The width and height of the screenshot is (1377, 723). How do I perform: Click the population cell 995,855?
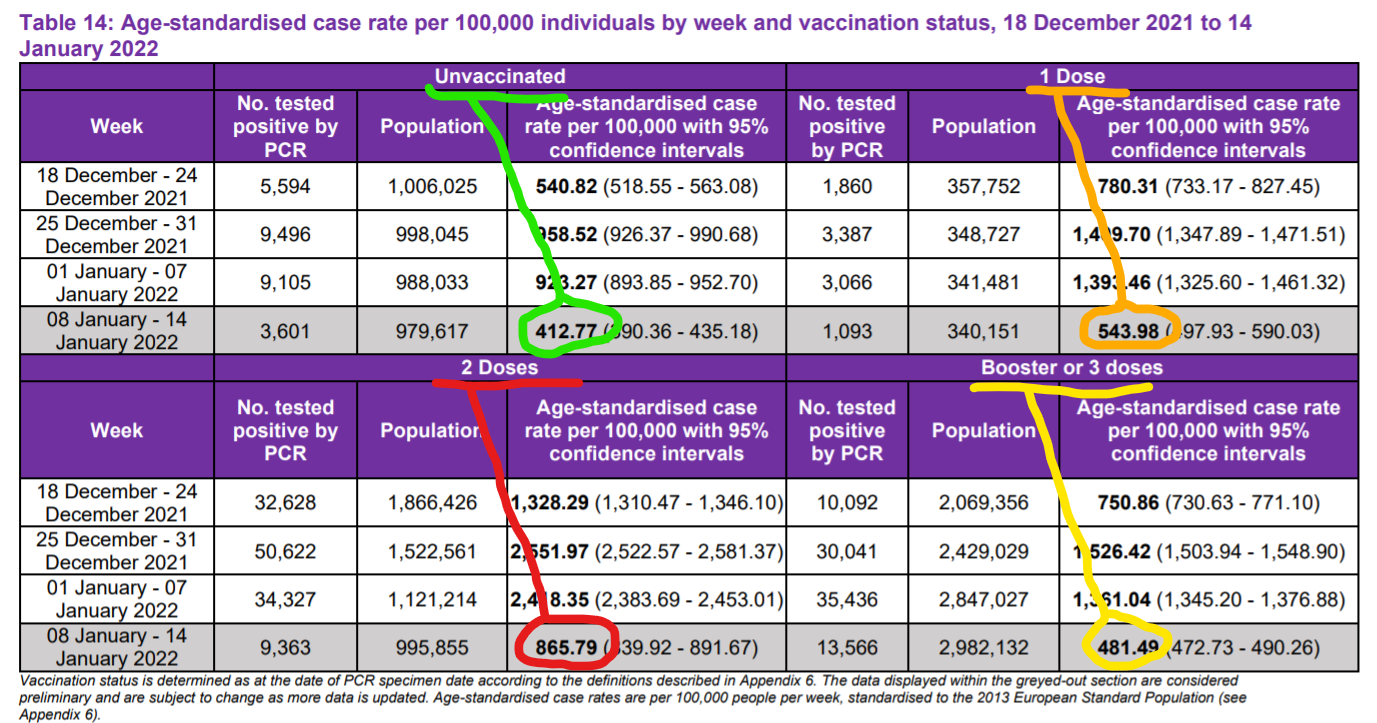(x=433, y=647)
